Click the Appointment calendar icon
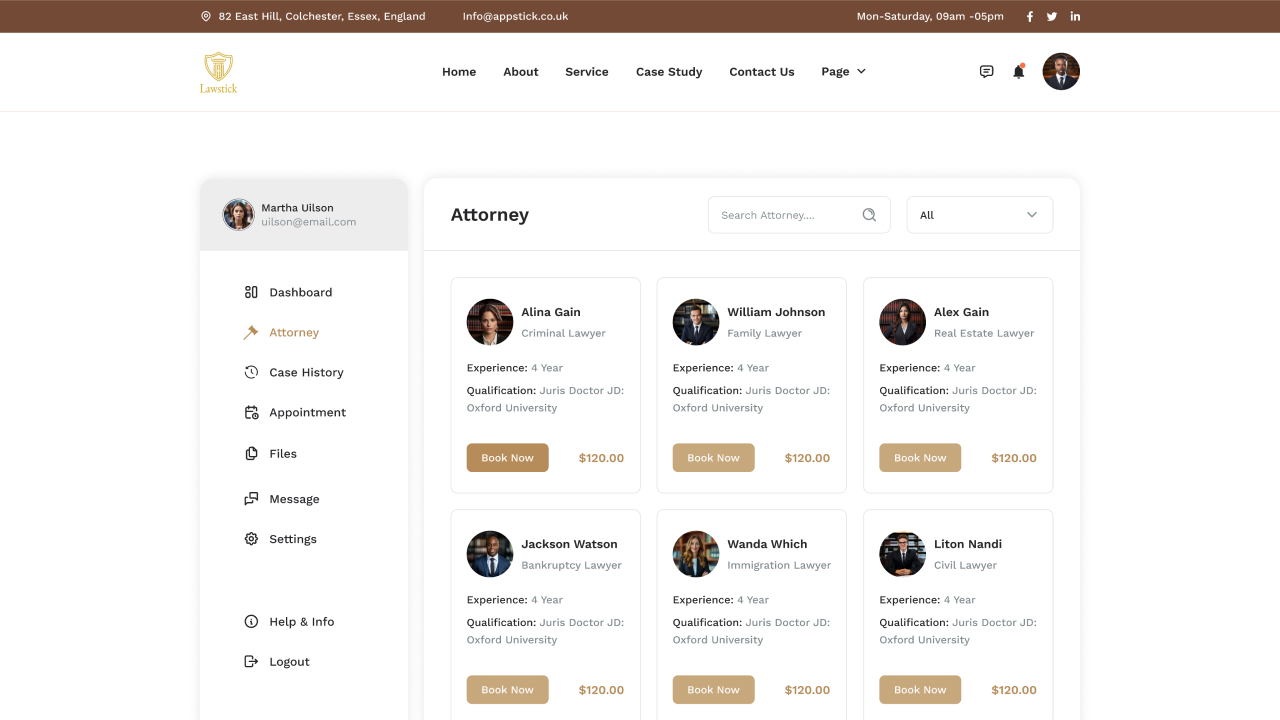Image resolution: width=1280 pixels, height=720 pixels. 250,412
